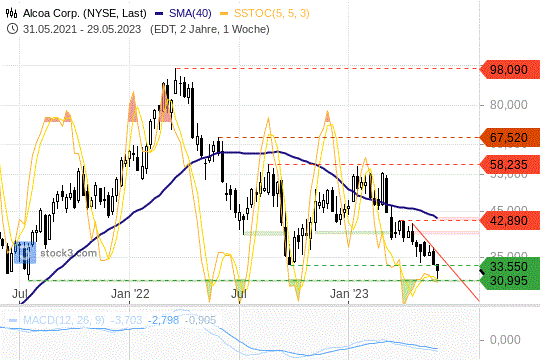Viewport: 540px width, 360px height.
Task: Click the 98,090 red price label
Action: tap(509, 70)
